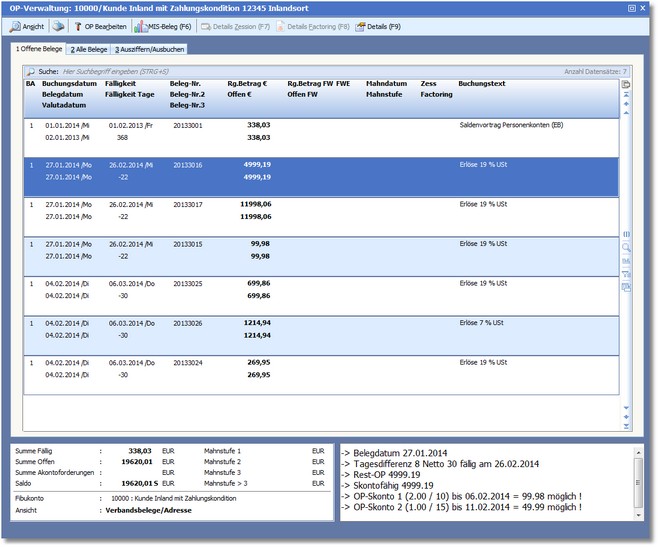Screen dimensions: 658x547
Task: Click scrollbar of the info text panel
Action: click(640, 482)
